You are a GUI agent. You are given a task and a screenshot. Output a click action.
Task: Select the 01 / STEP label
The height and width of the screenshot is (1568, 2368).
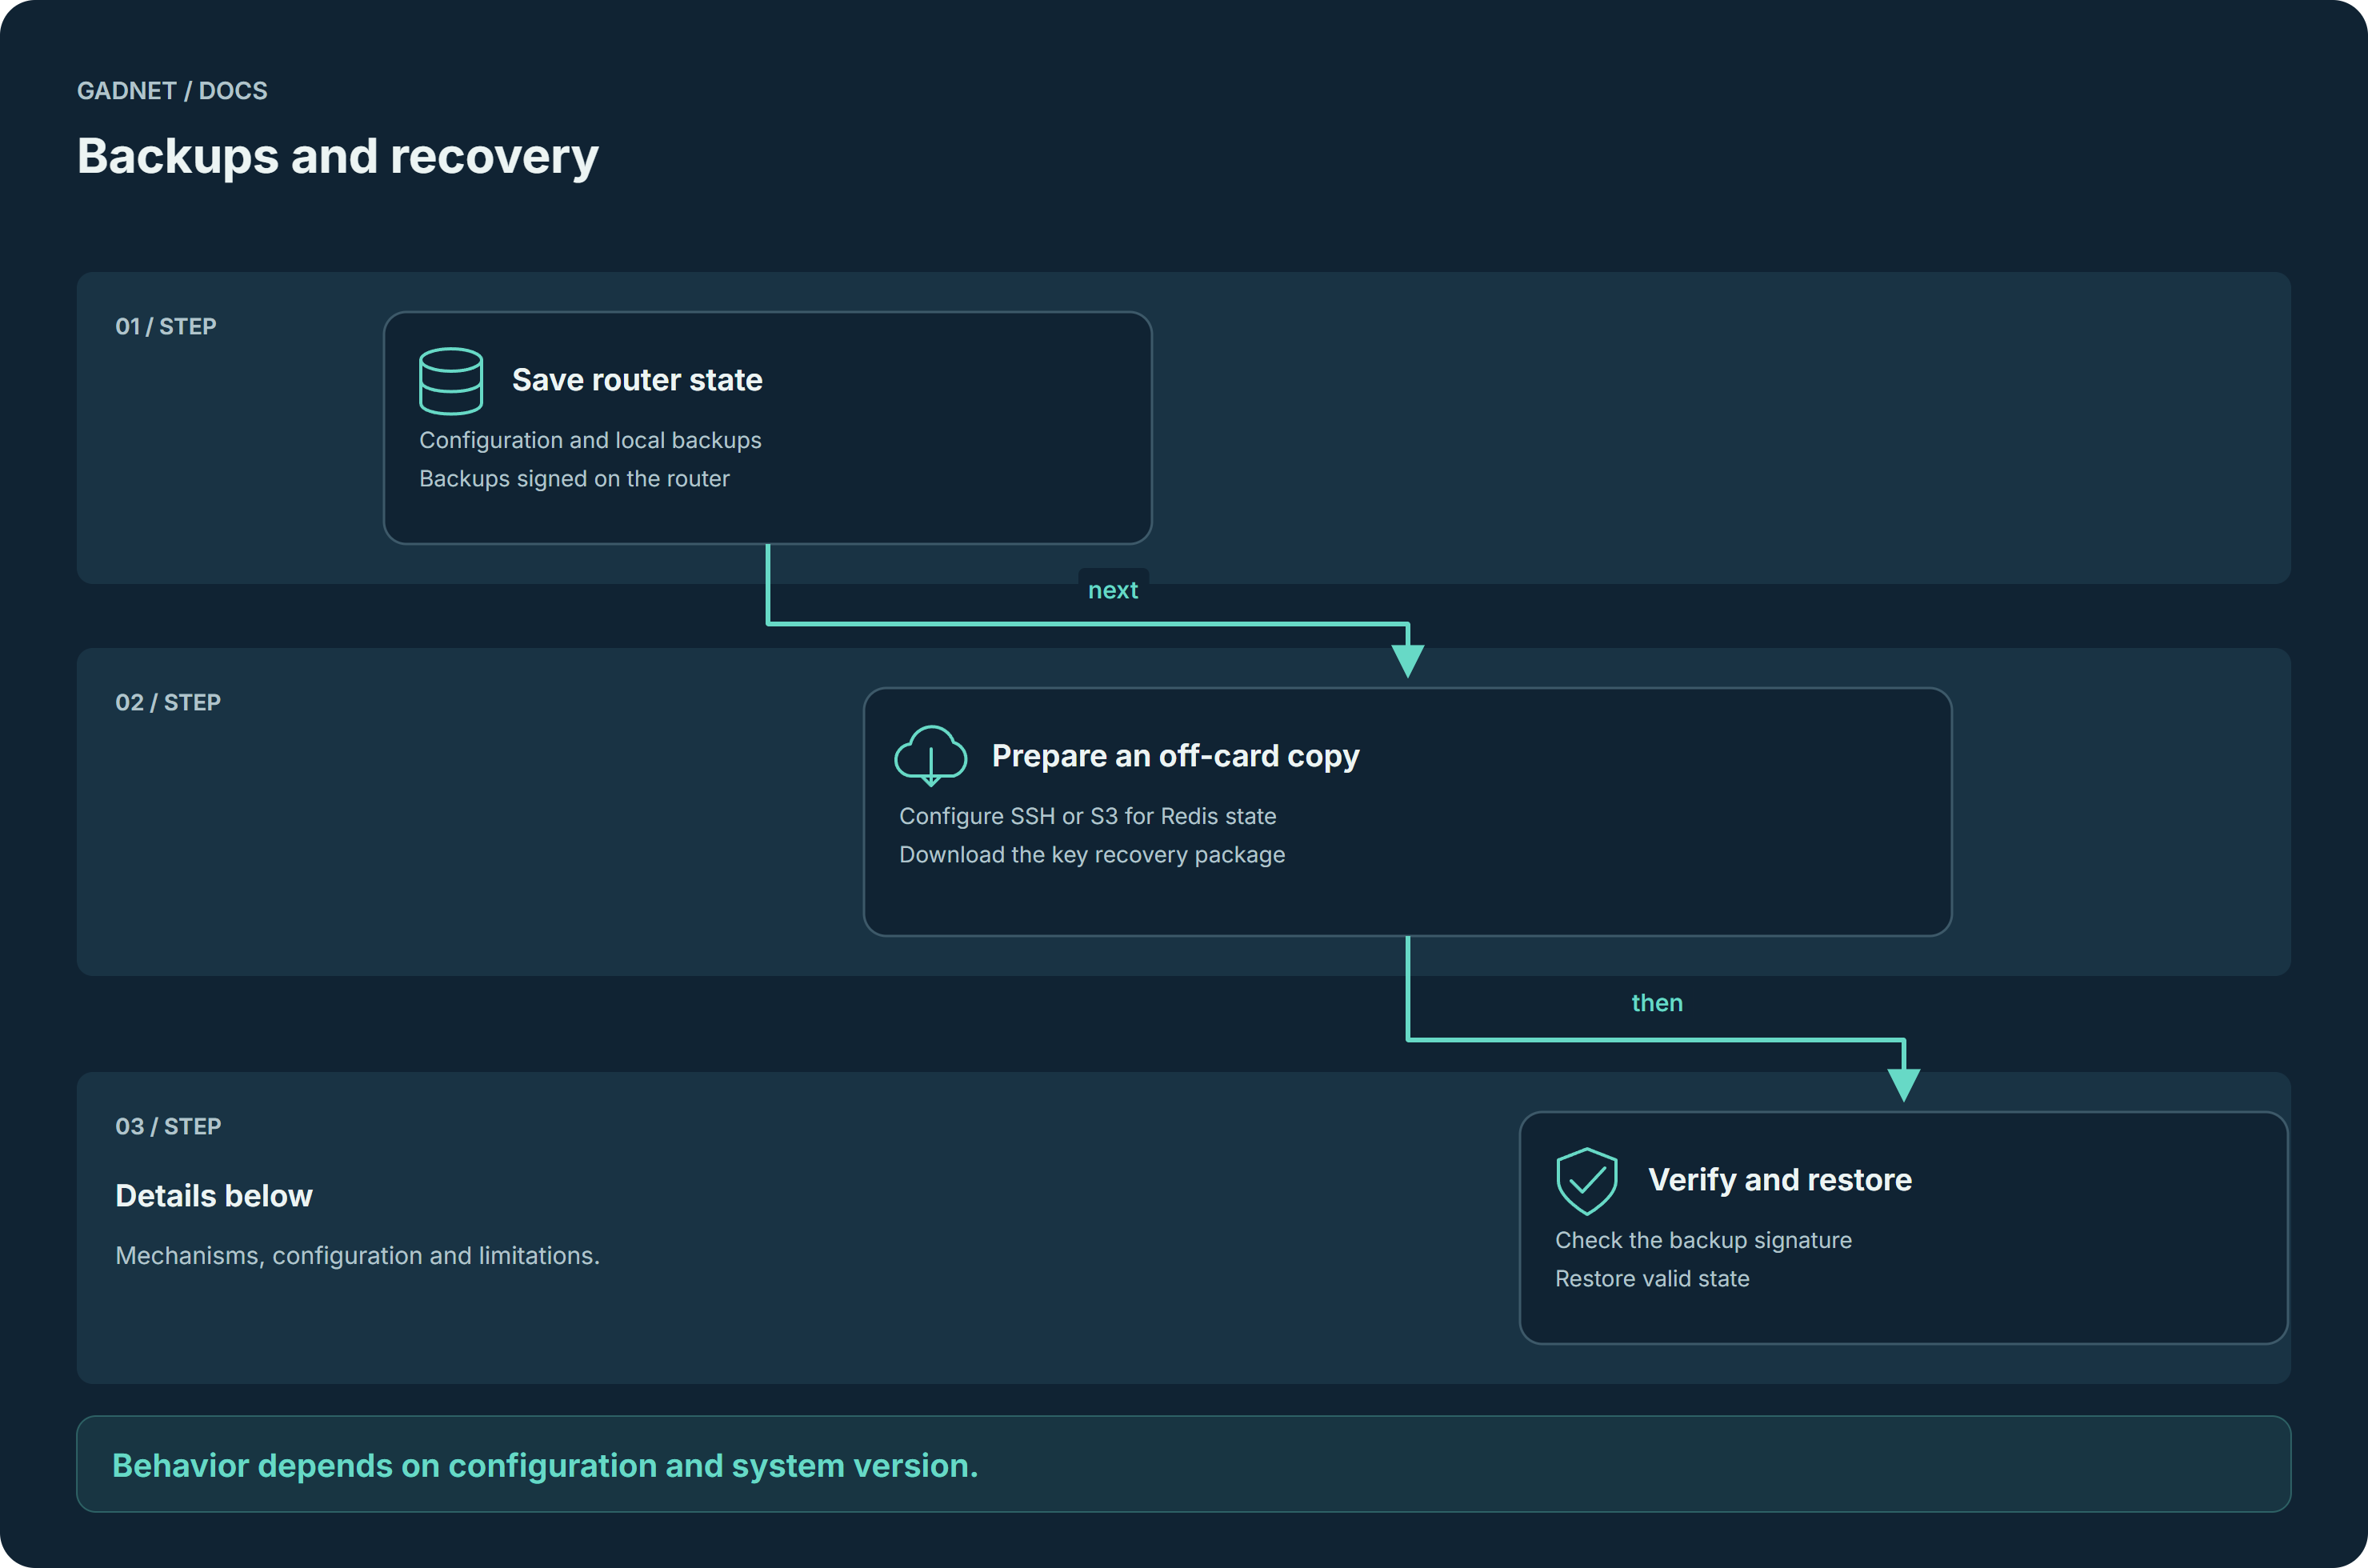(166, 327)
